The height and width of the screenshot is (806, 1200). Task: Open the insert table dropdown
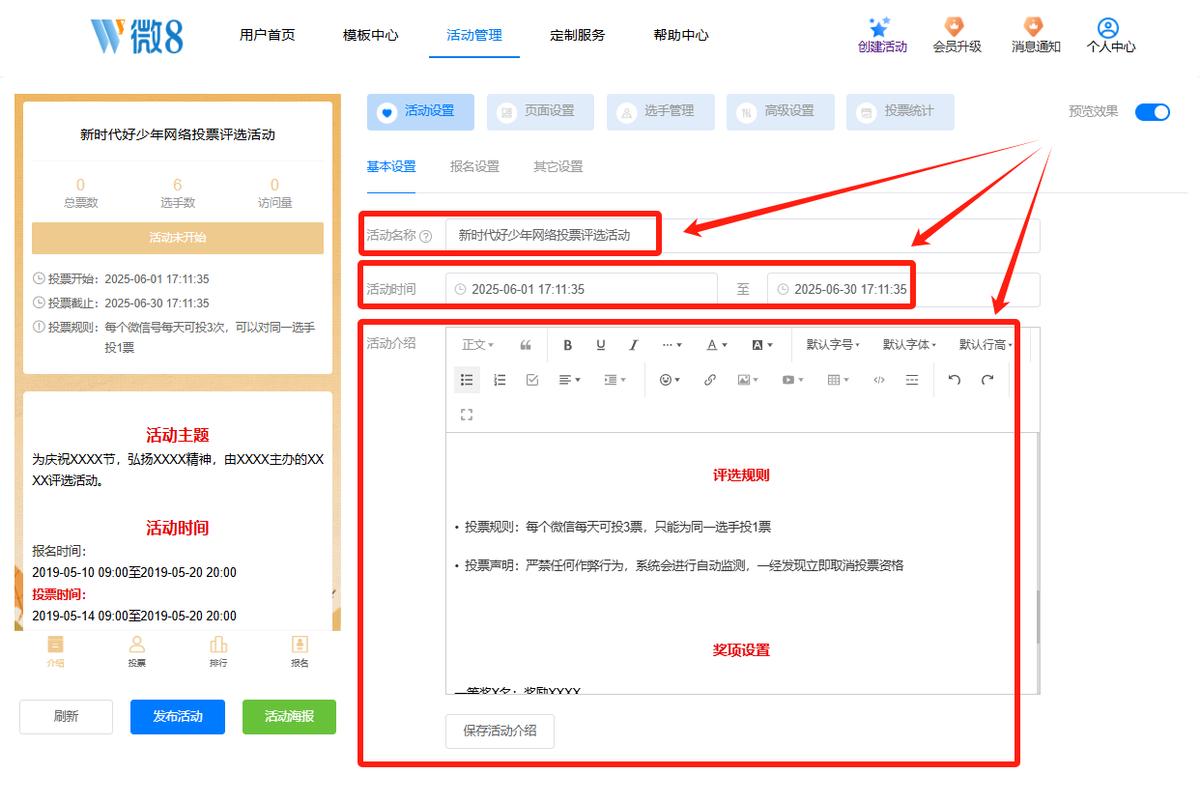coord(838,380)
